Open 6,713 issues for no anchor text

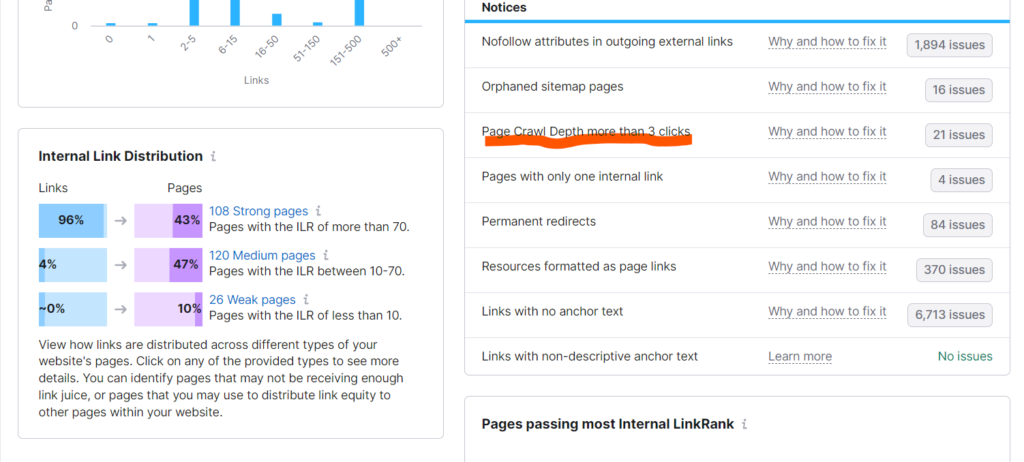pyautogui.click(x=950, y=315)
